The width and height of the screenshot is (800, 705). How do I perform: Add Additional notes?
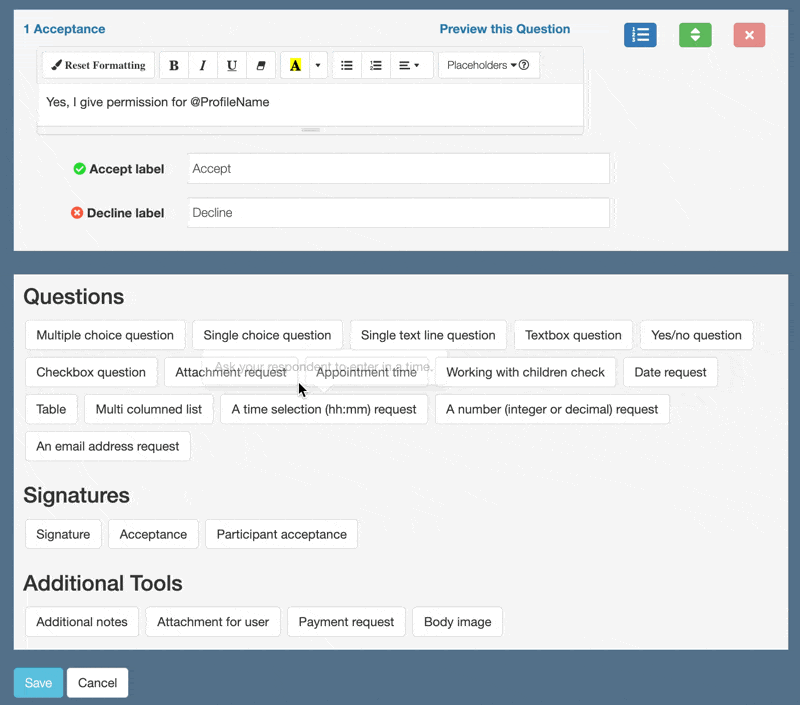click(82, 622)
